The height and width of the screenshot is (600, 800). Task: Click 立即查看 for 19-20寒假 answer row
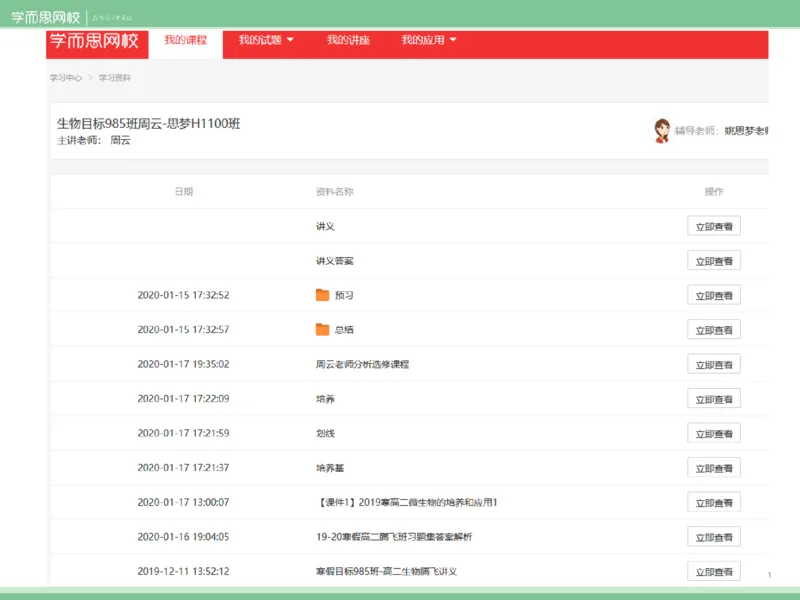click(714, 537)
